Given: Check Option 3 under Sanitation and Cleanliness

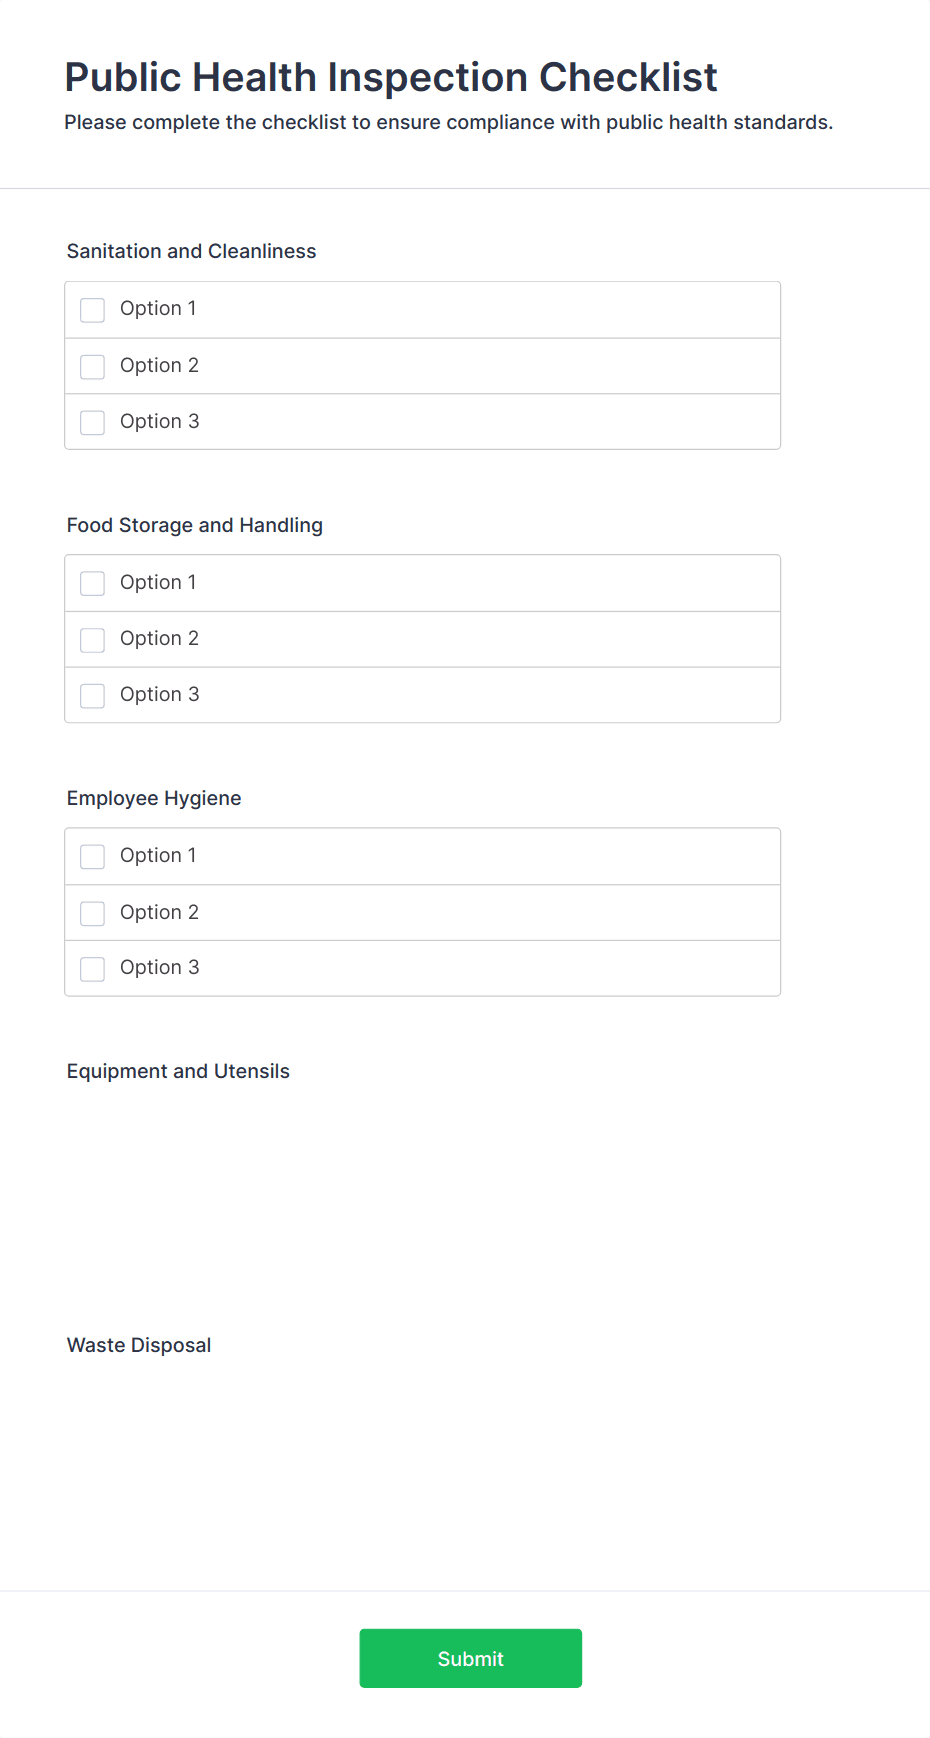Looking at the screenshot, I should pyautogui.click(x=92, y=422).
